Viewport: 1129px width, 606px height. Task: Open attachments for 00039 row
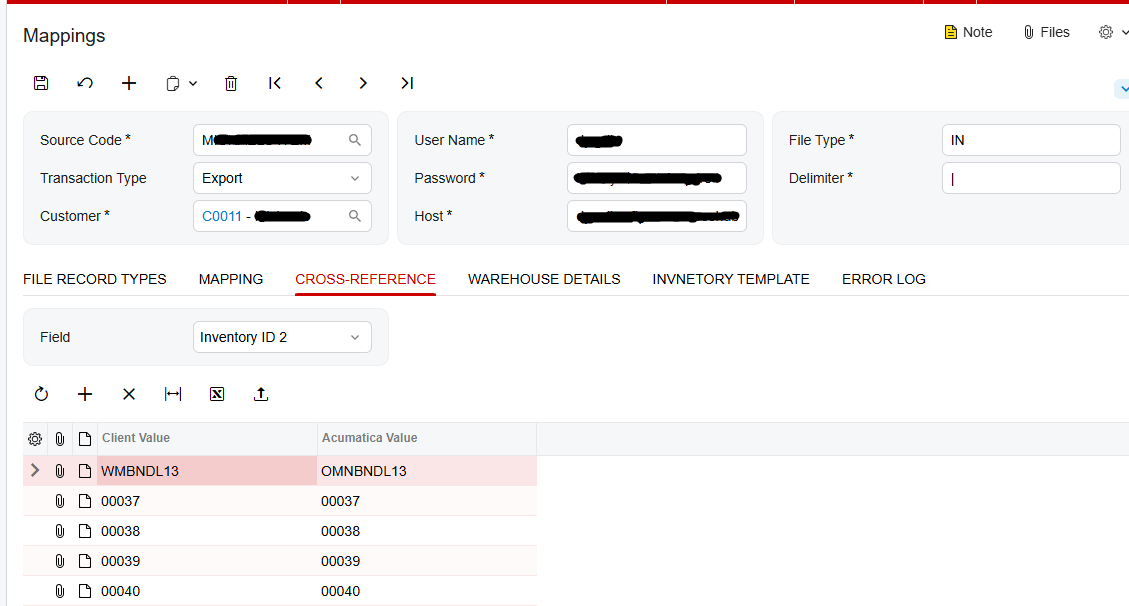[60, 561]
